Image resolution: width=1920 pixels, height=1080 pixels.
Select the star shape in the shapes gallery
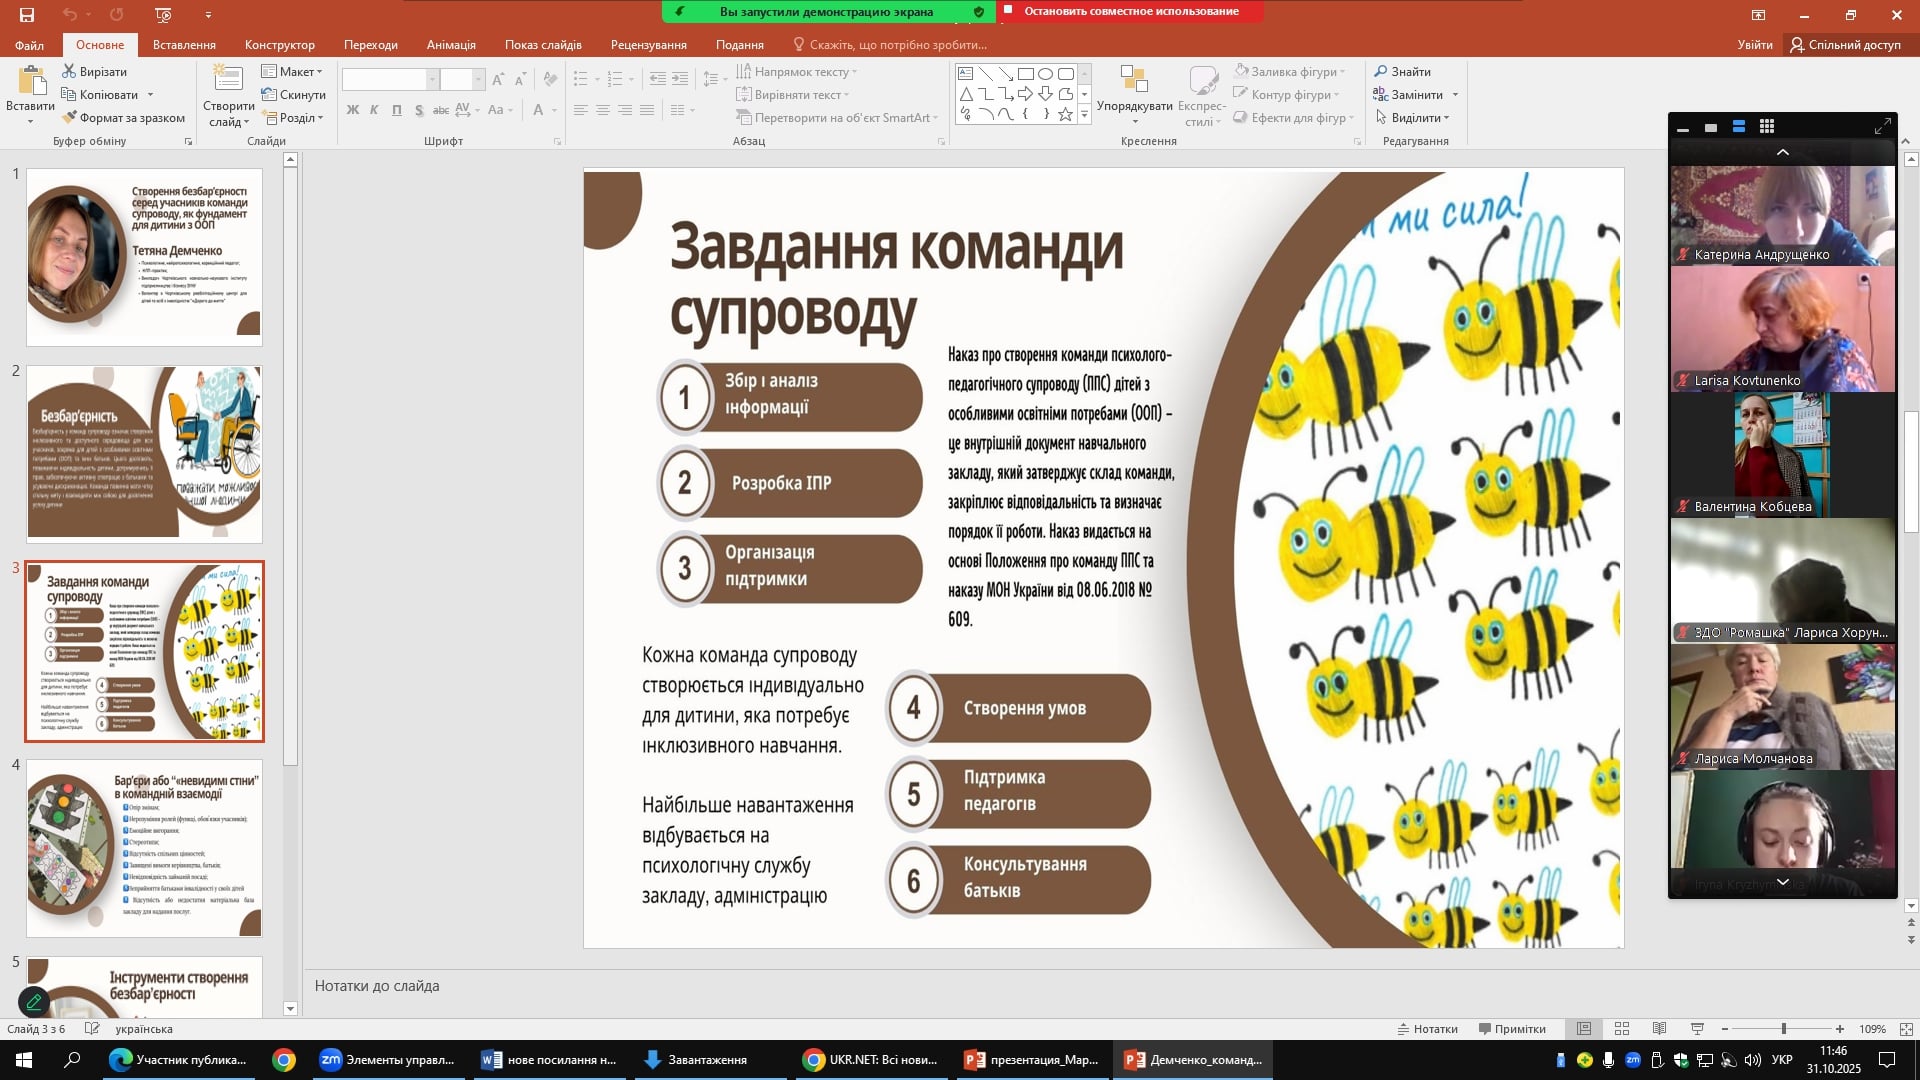[1065, 114]
